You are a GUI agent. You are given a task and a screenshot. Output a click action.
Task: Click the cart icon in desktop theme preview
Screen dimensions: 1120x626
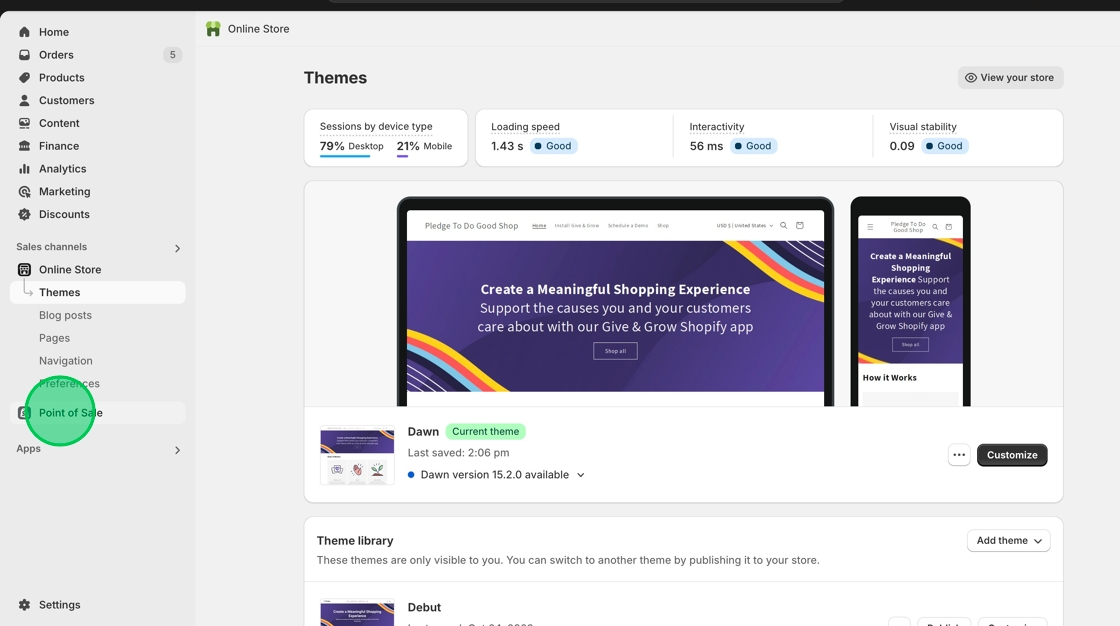(x=800, y=225)
